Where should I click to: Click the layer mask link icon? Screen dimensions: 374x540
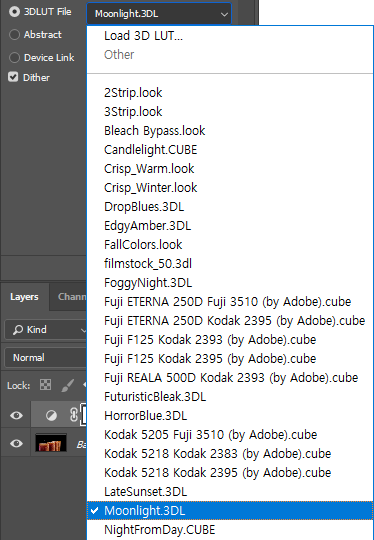coord(74,415)
